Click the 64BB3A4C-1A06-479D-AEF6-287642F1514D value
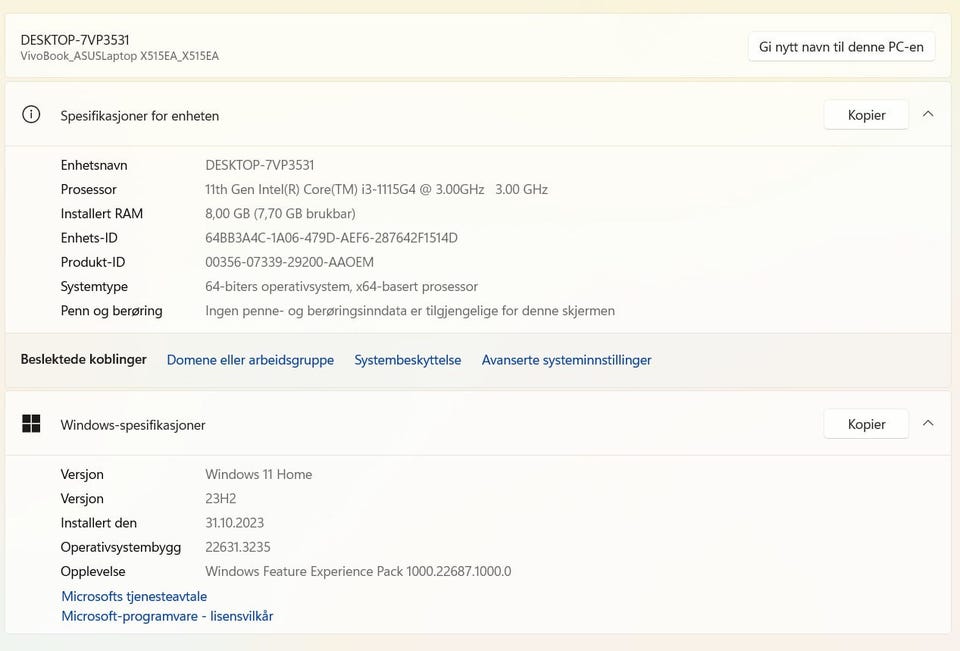The image size is (960, 651). point(331,238)
